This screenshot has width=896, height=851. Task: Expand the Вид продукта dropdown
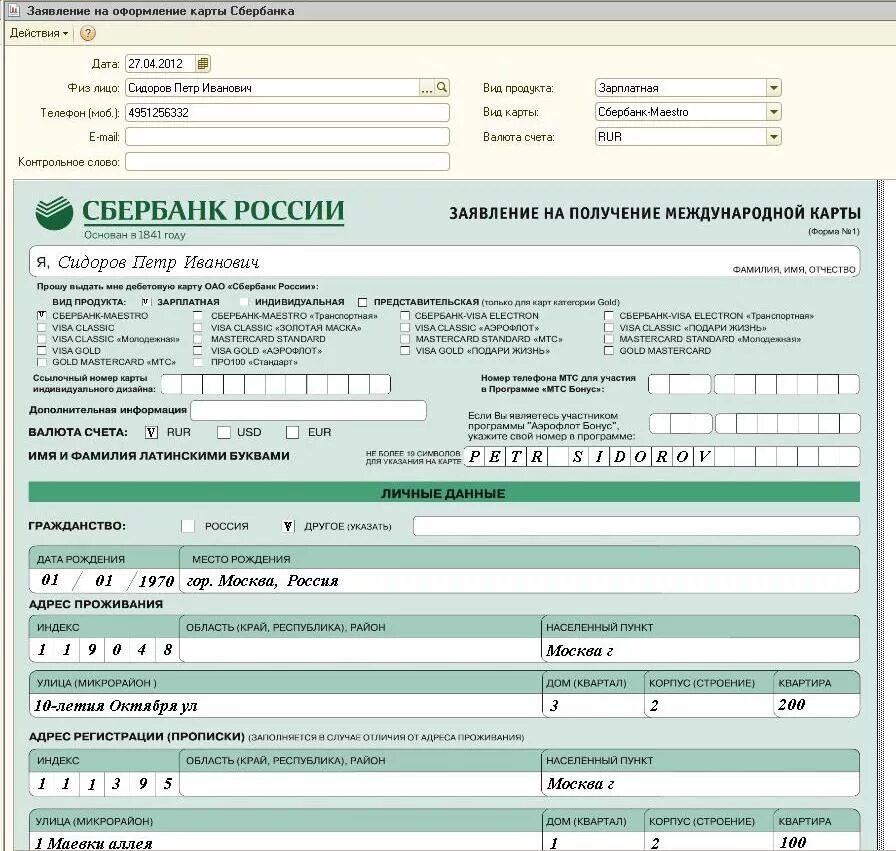click(x=773, y=88)
